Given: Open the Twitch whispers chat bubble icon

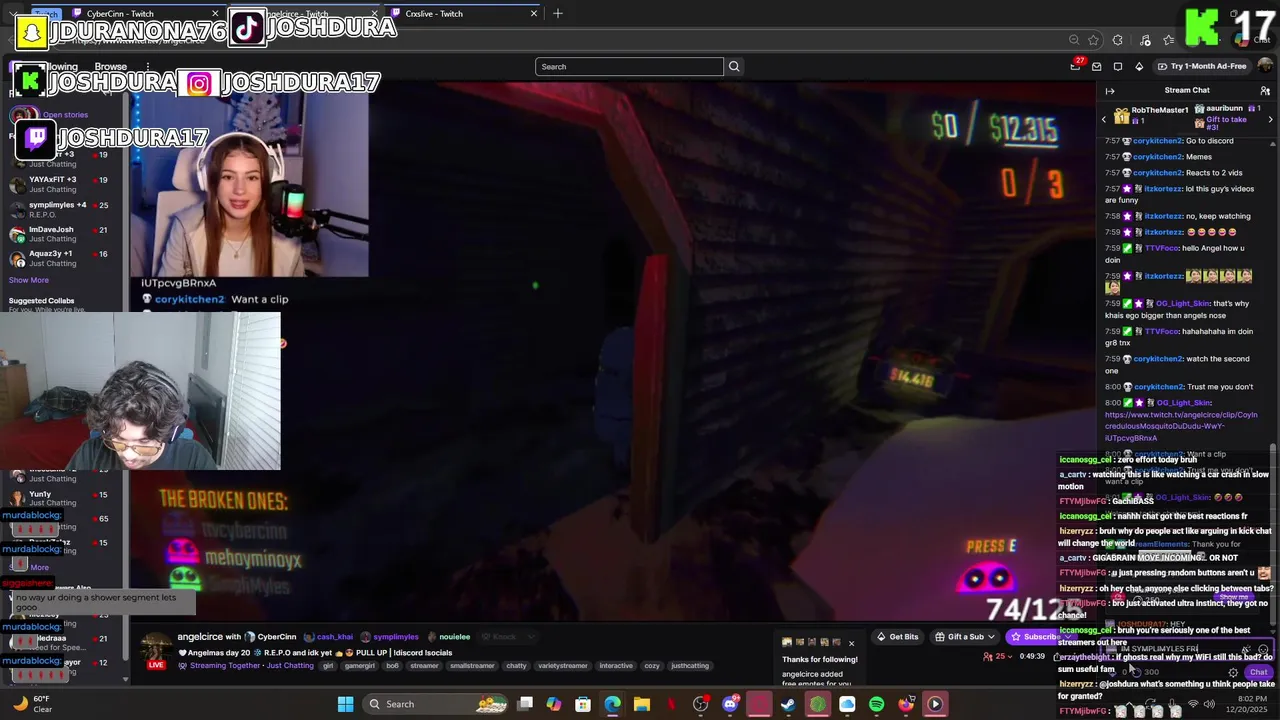Looking at the screenshot, I should coord(1118,67).
